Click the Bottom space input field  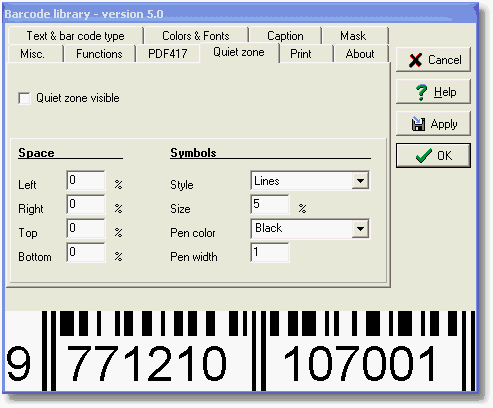click(86, 252)
